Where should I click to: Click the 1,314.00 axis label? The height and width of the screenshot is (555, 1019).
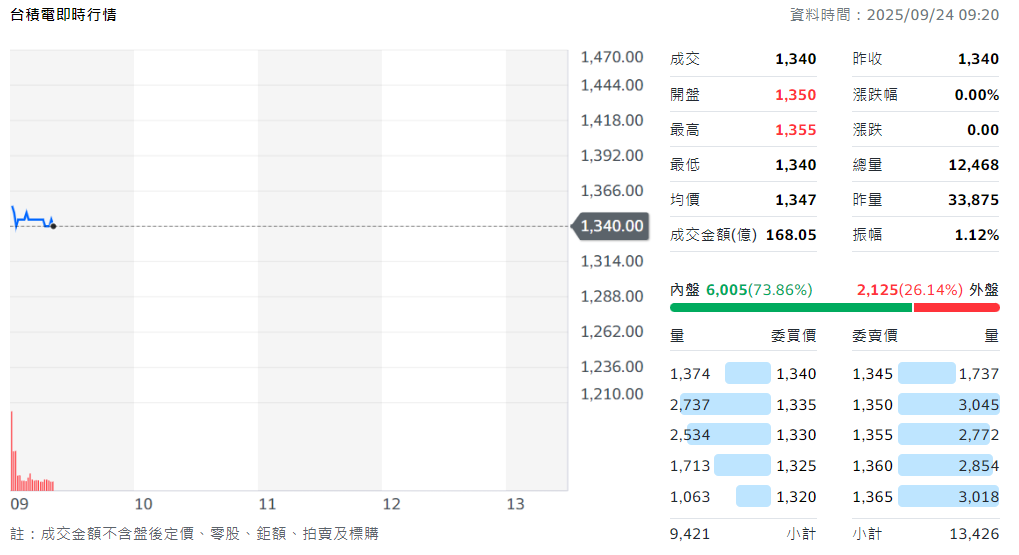[x=612, y=261]
